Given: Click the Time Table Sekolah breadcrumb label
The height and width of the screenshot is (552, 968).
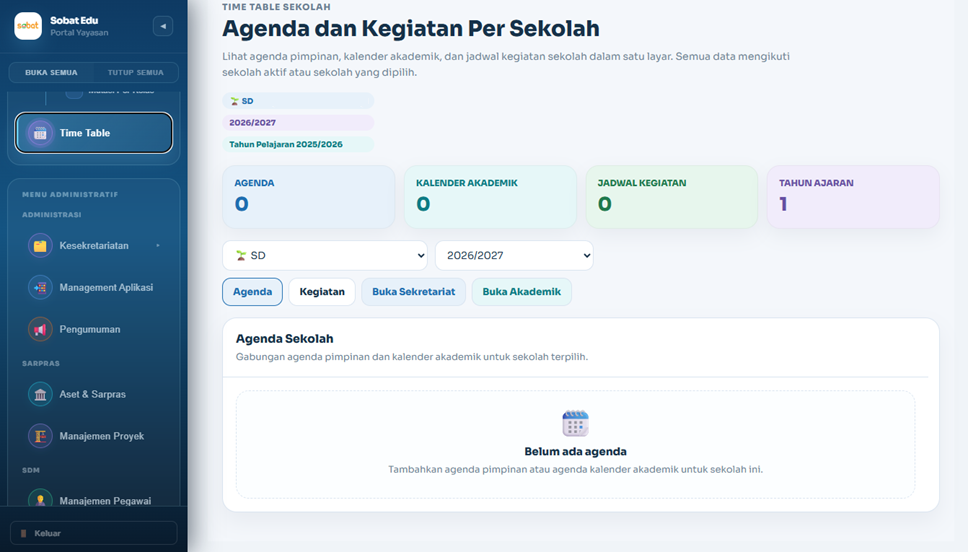Looking at the screenshot, I should coord(277,7).
